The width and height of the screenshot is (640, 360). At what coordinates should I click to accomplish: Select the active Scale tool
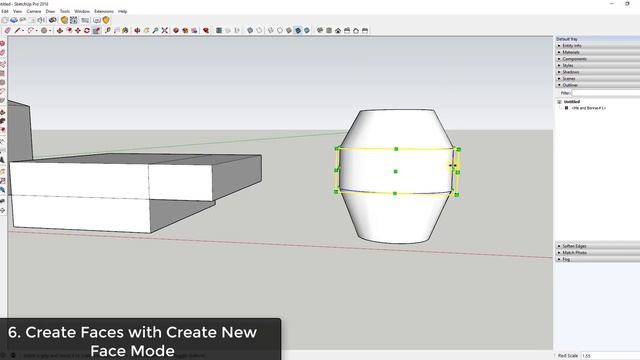[x=96, y=31]
